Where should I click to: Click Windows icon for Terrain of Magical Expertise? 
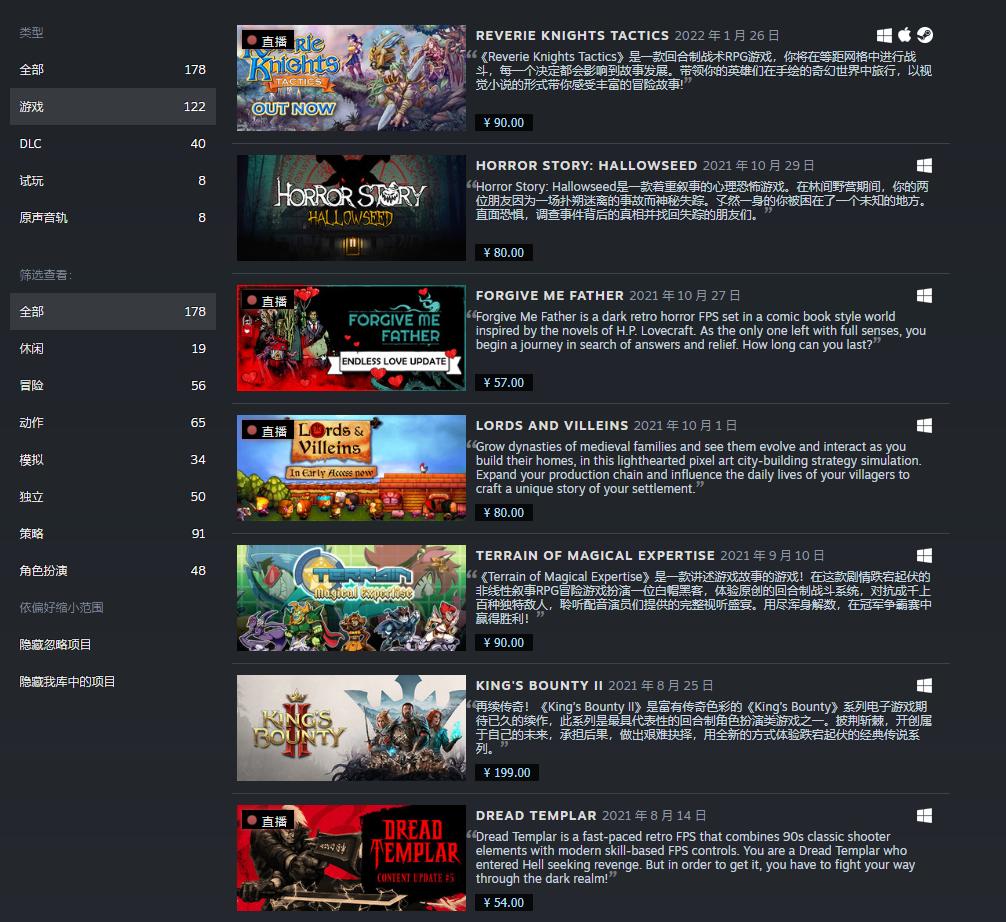pyautogui.click(x=925, y=556)
